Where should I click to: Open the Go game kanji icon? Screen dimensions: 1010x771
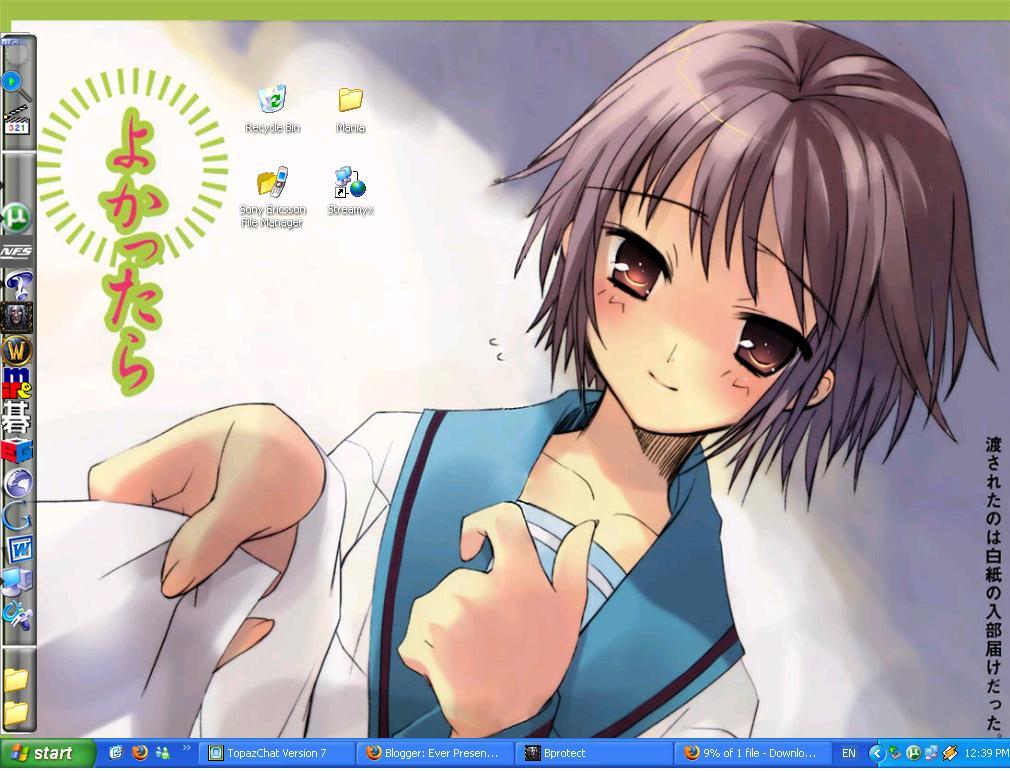tap(17, 416)
